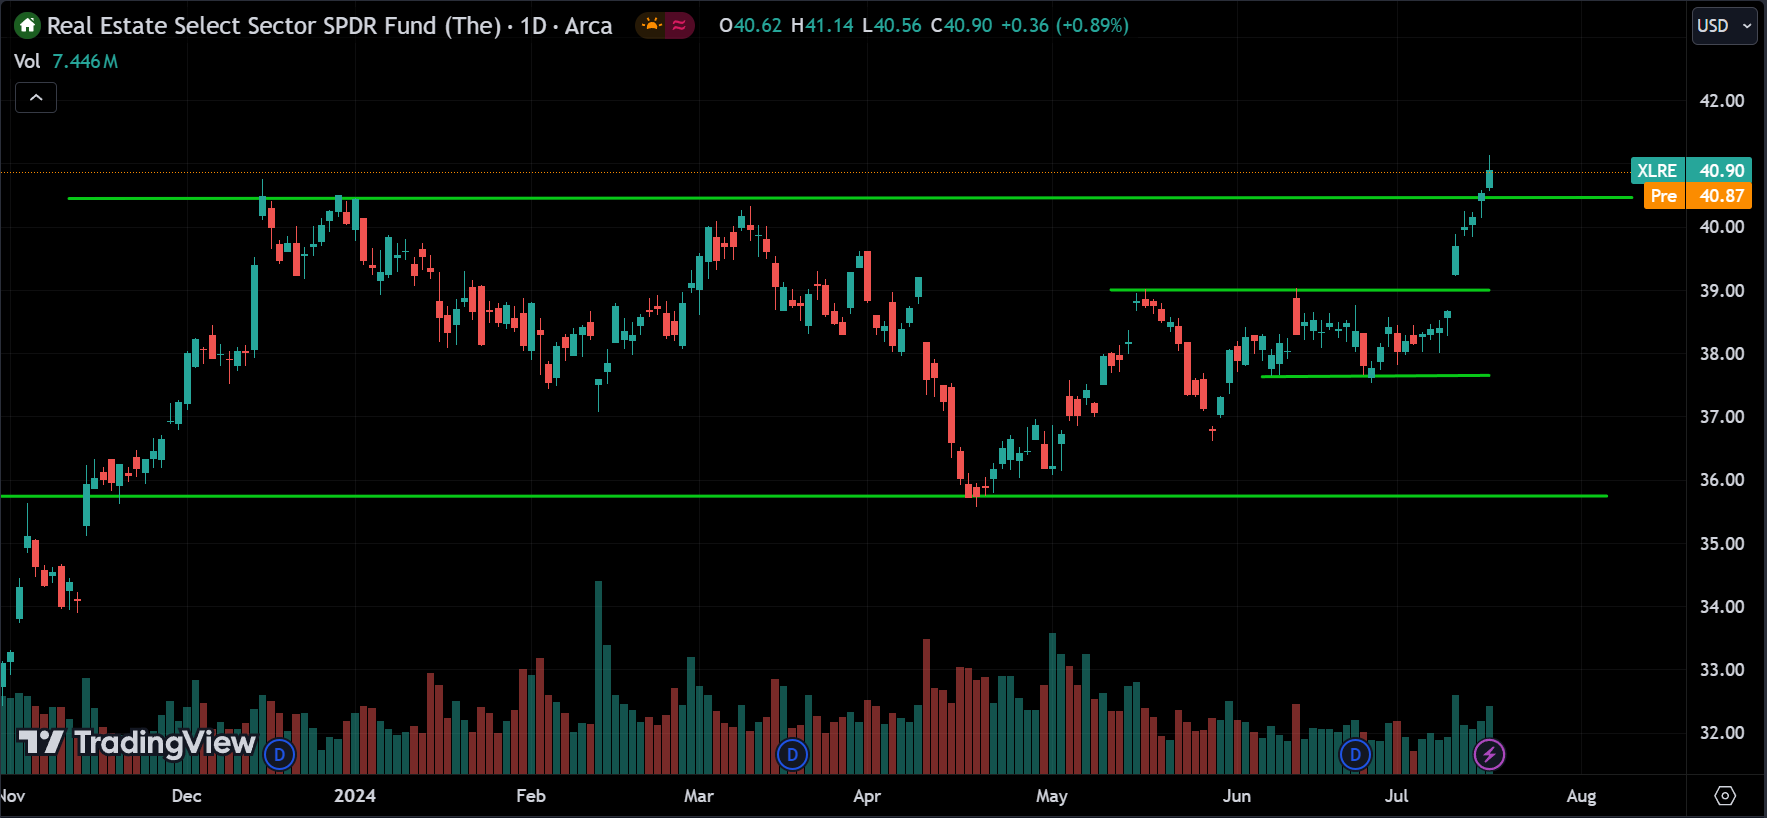
Task: Open chart settings gear icon
Action: point(1725,796)
